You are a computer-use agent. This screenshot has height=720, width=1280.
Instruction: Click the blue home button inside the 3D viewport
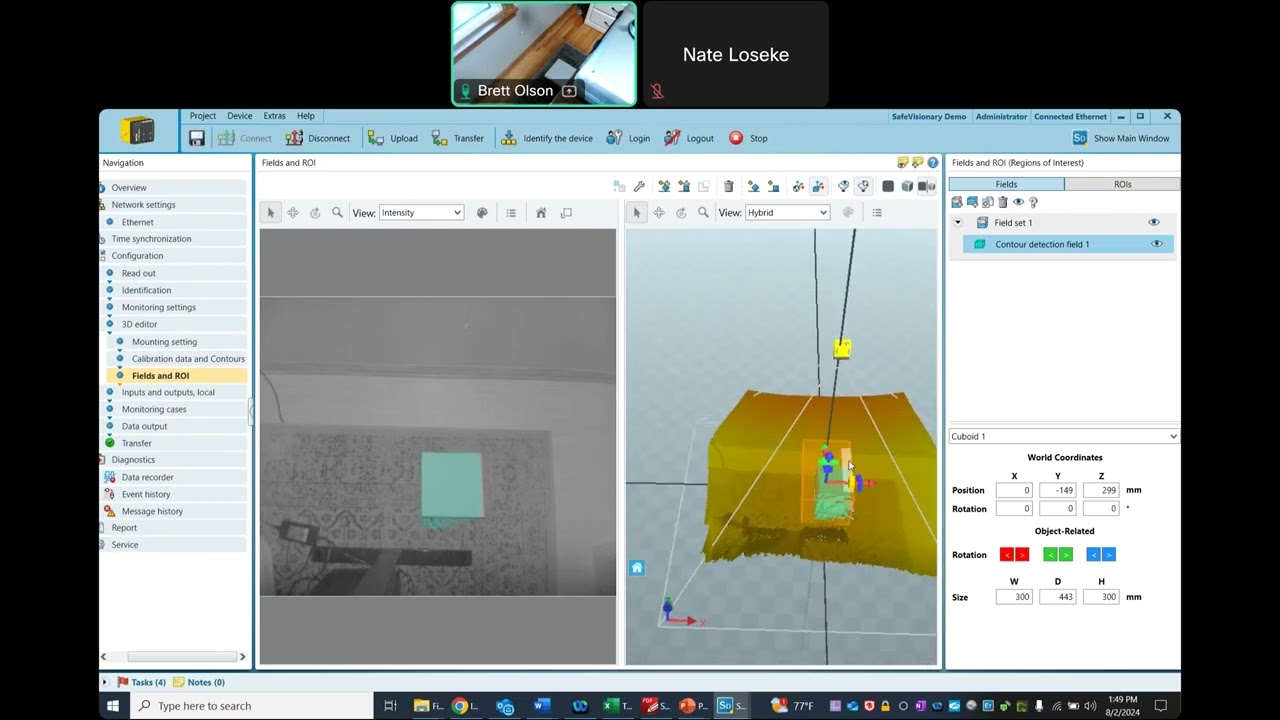637,568
